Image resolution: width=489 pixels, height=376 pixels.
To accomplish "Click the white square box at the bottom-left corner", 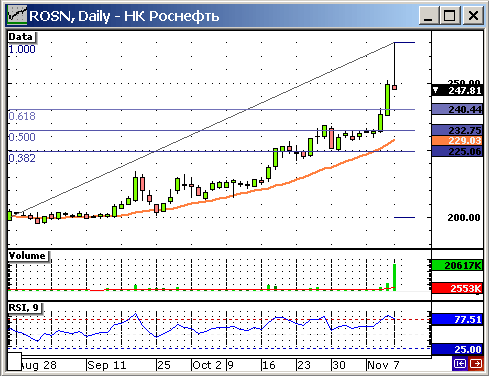I will [x=15, y=362].
